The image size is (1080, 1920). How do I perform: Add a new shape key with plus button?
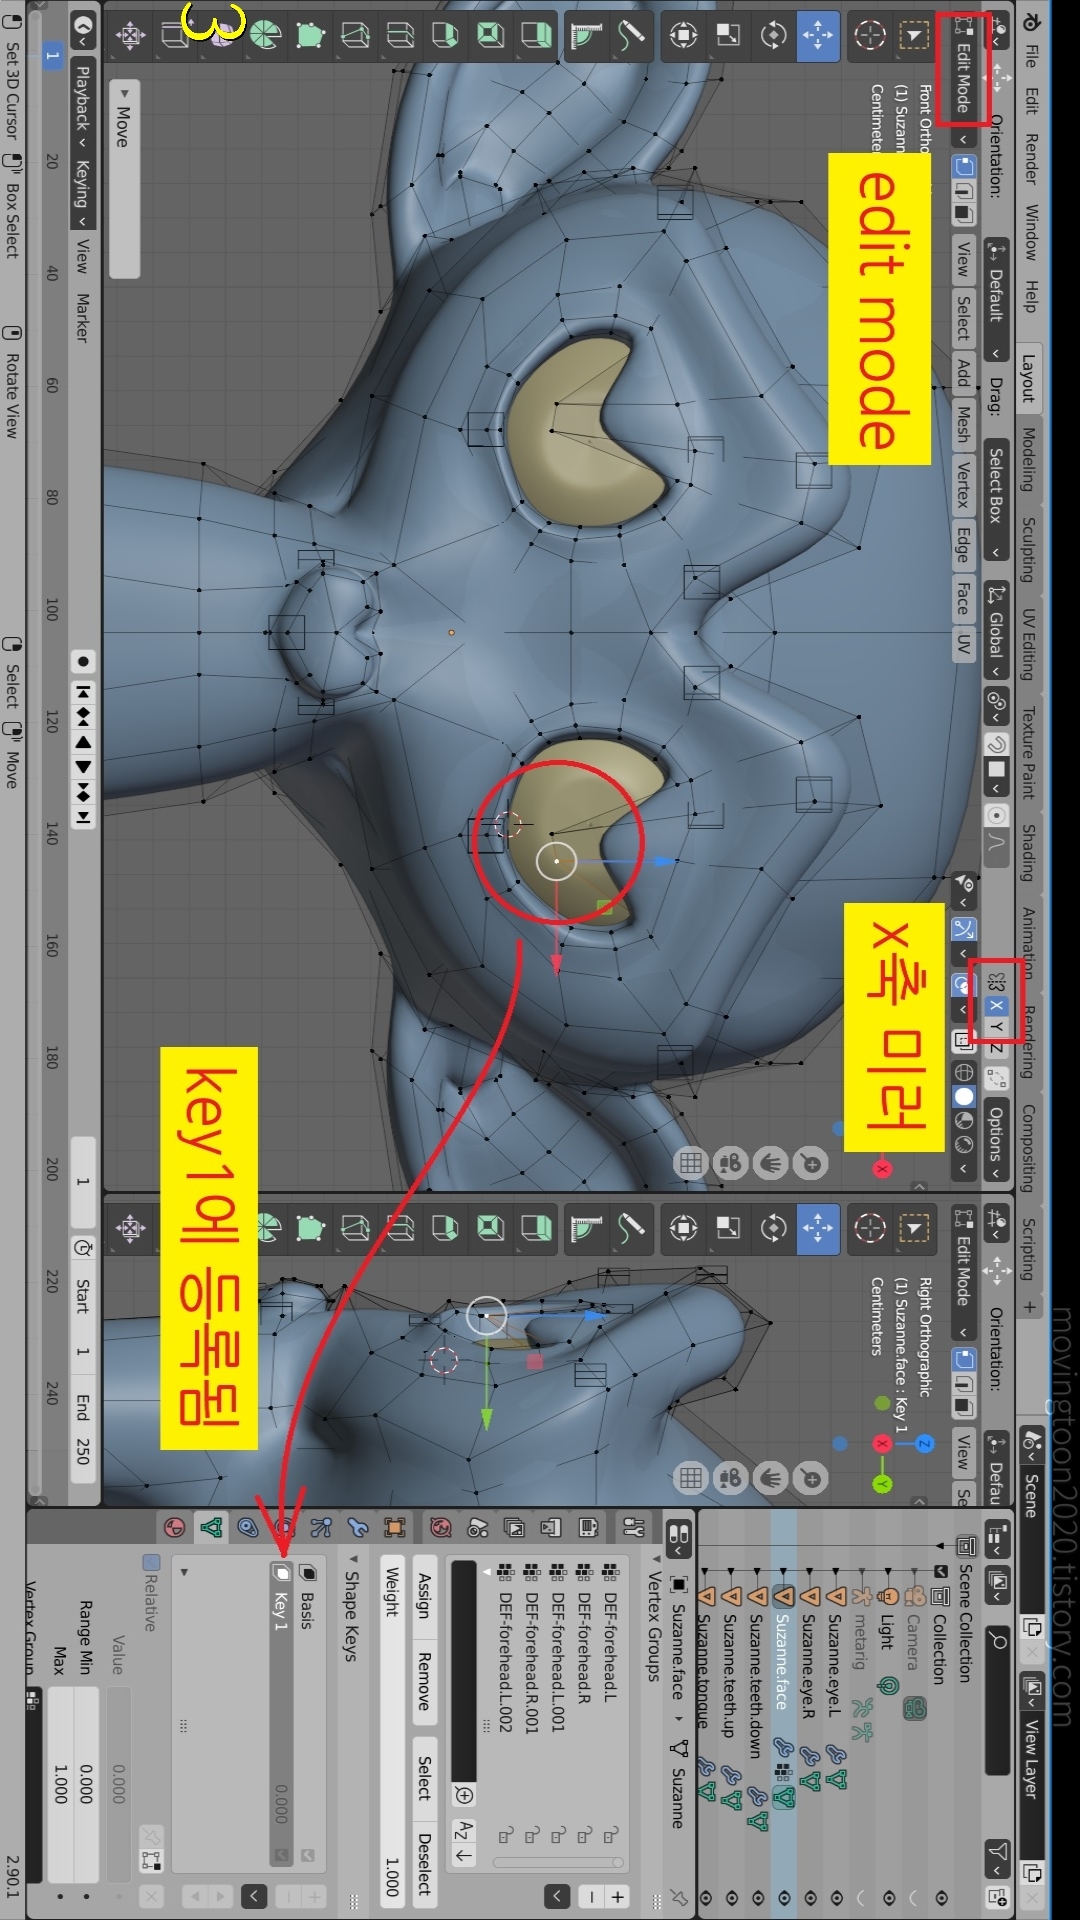(x=314, y=1896)
